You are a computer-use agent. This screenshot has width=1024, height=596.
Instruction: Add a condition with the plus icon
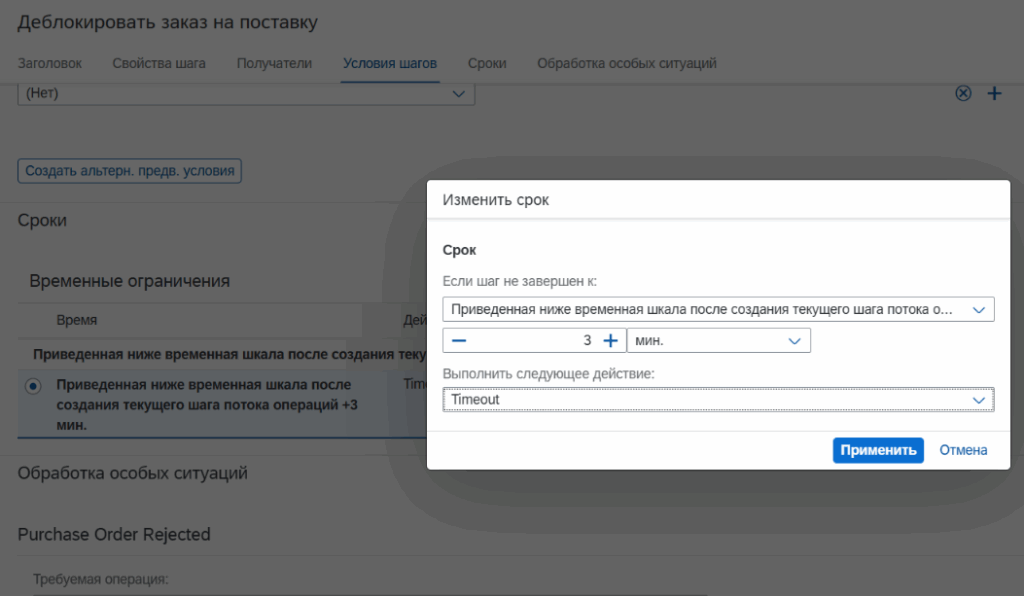click(x=994, y=93)
